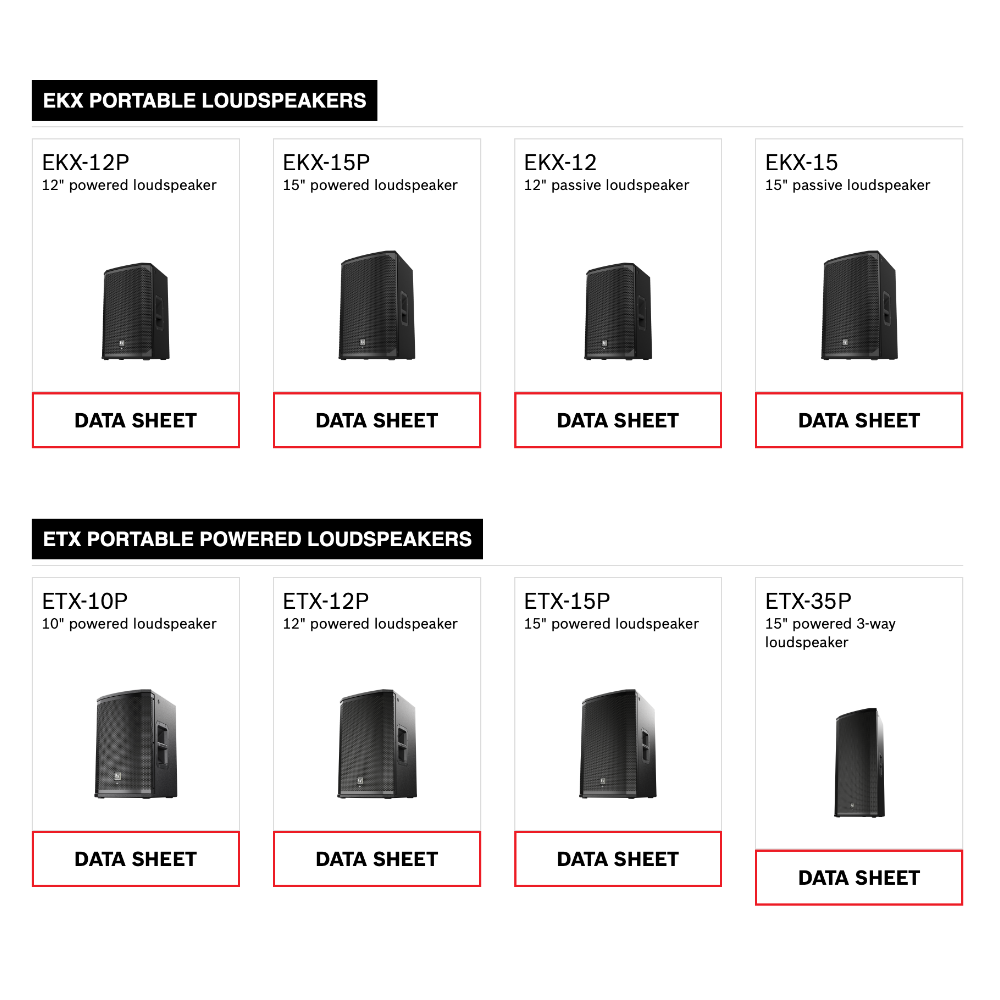Click the ETX-10P speaker image
The image size is (1000, 1000).
click(x=136, y=744)
